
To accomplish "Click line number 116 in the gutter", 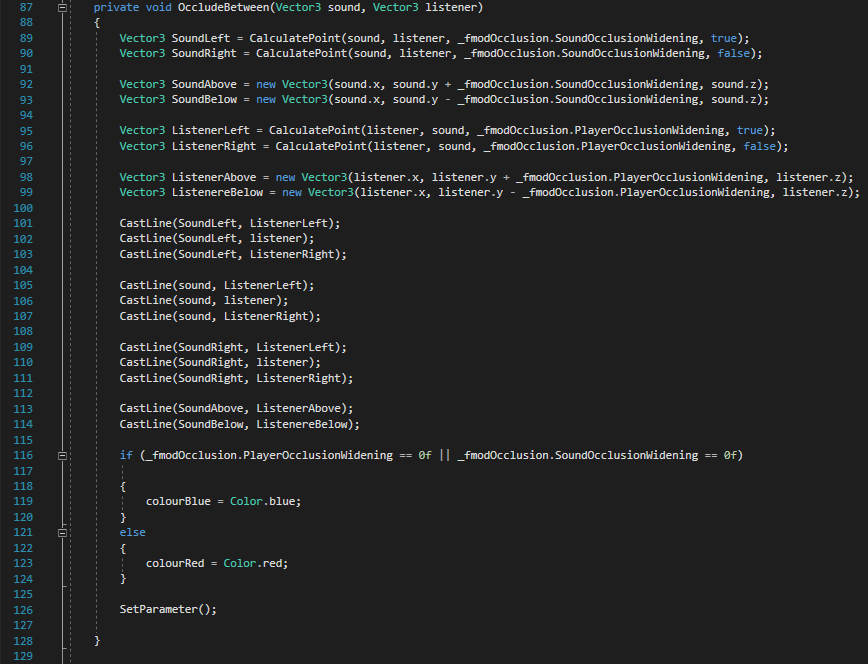I will coord(23,455).
